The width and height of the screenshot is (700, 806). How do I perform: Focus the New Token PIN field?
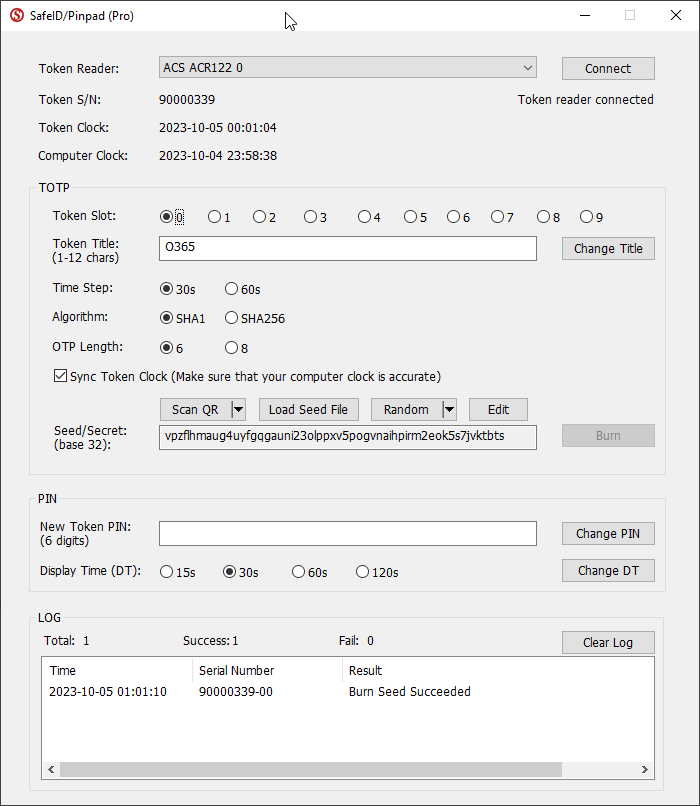[x=347, y=533]
